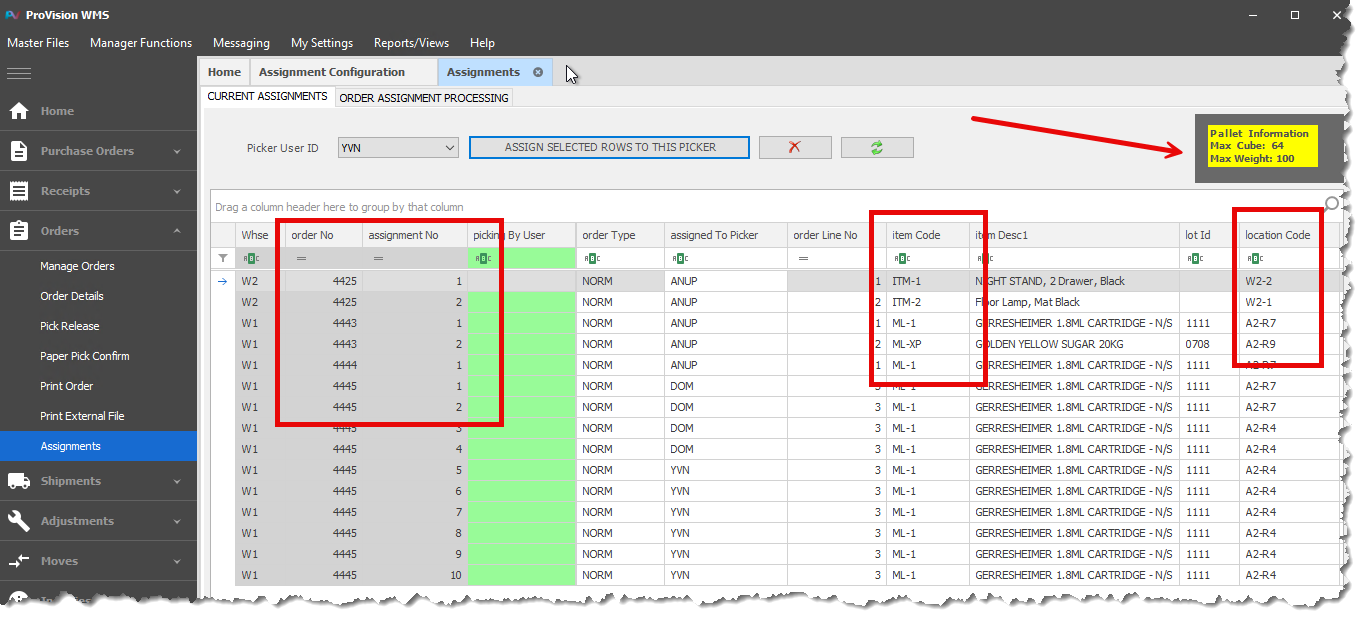Open the Manager Functions menu
This screenshot has width=1365, height=618.
click(x=140, y=43)
